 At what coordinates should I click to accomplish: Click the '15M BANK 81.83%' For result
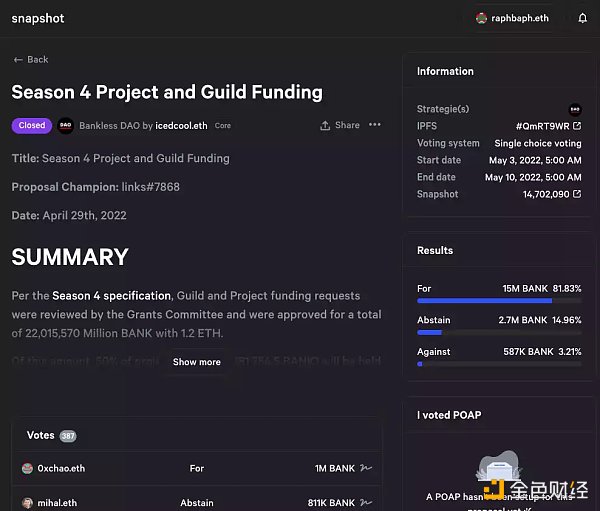(x=542, y=289)
